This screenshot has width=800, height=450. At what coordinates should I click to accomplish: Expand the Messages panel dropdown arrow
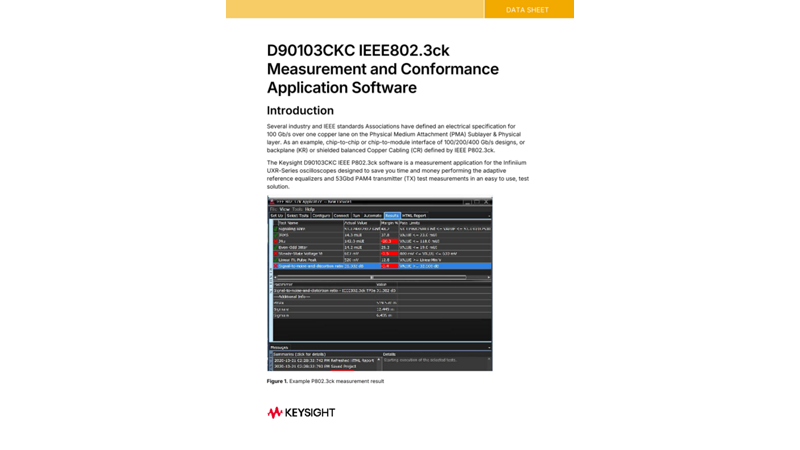(489, 347)
